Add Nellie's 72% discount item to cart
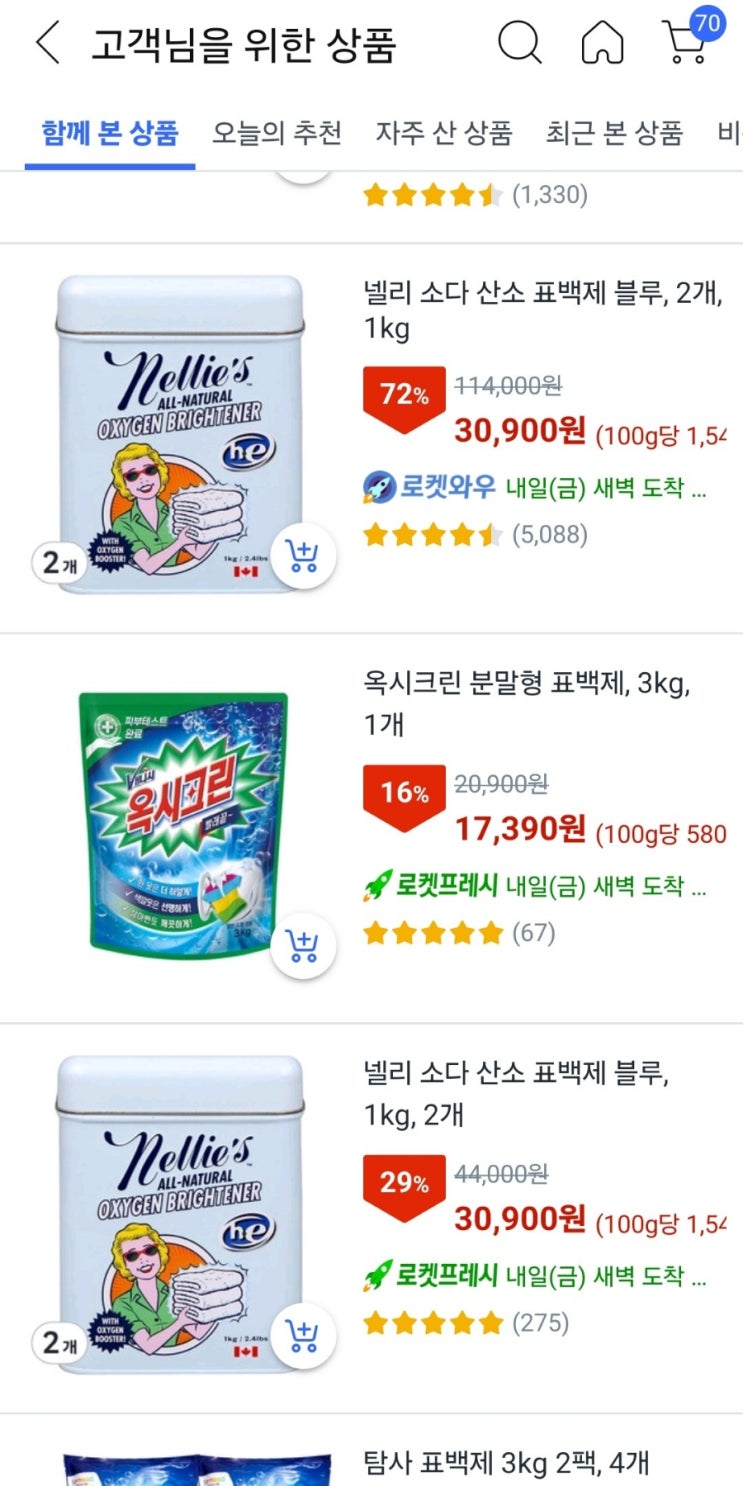The image size is (743, 1486). click(x=302, y=556)
